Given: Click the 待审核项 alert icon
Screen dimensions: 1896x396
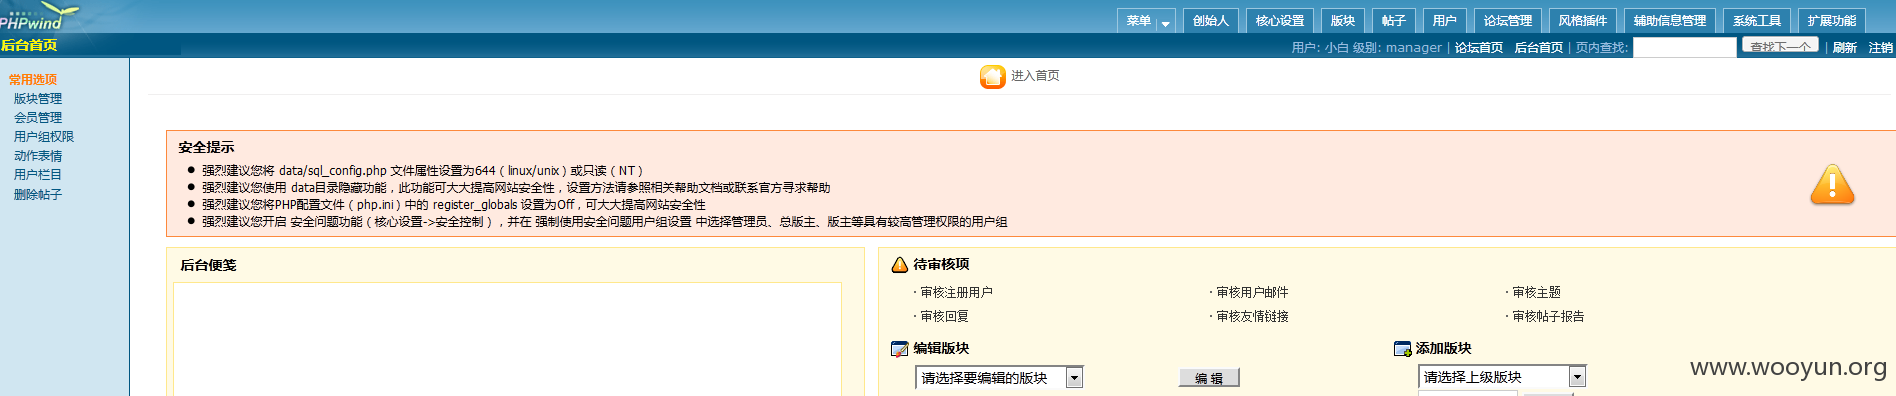Looking at the screenshot, I should tap(899, 264).
